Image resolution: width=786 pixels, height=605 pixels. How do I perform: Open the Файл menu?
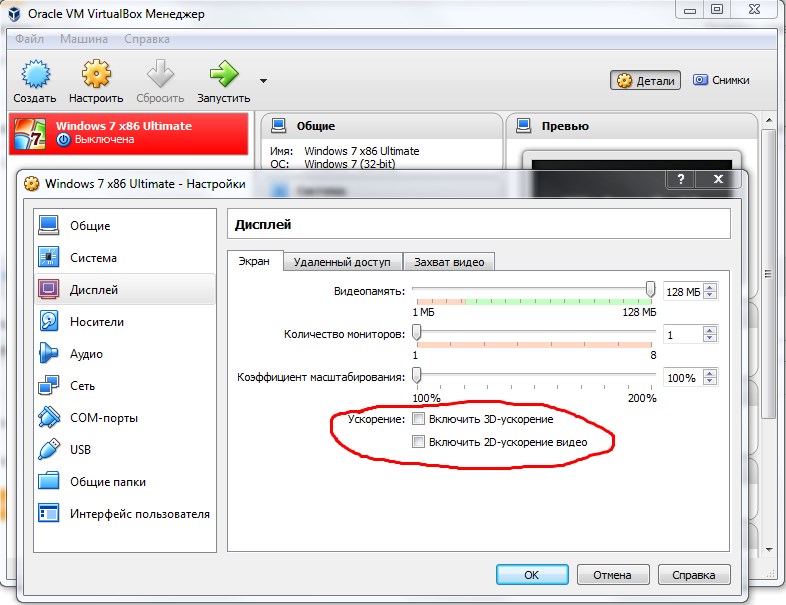pos(29,39)
